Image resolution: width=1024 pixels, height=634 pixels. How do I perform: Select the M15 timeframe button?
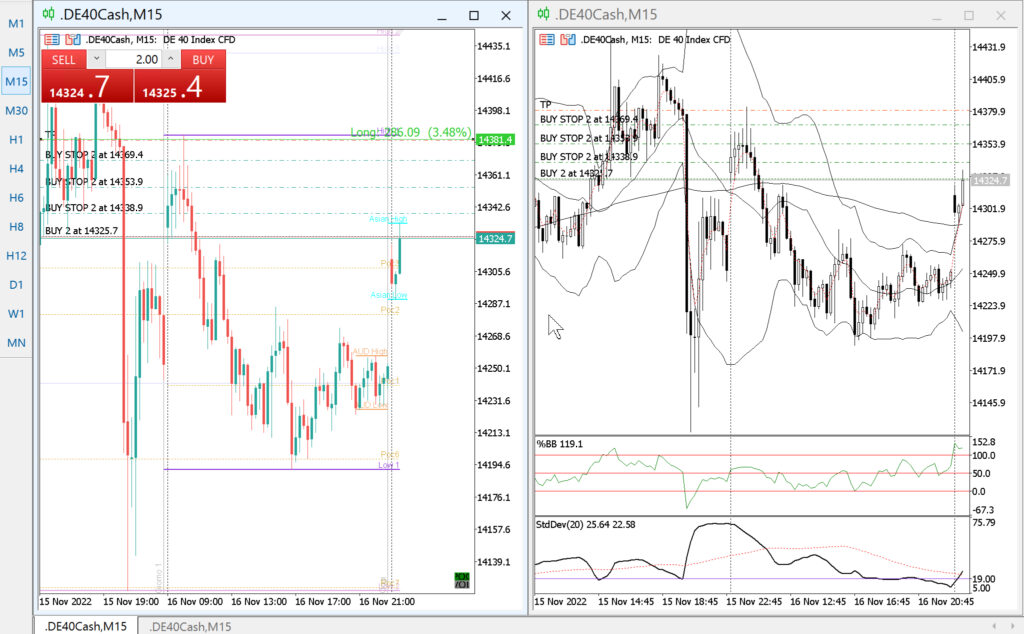pyautogui.click(x=16, y=82)
